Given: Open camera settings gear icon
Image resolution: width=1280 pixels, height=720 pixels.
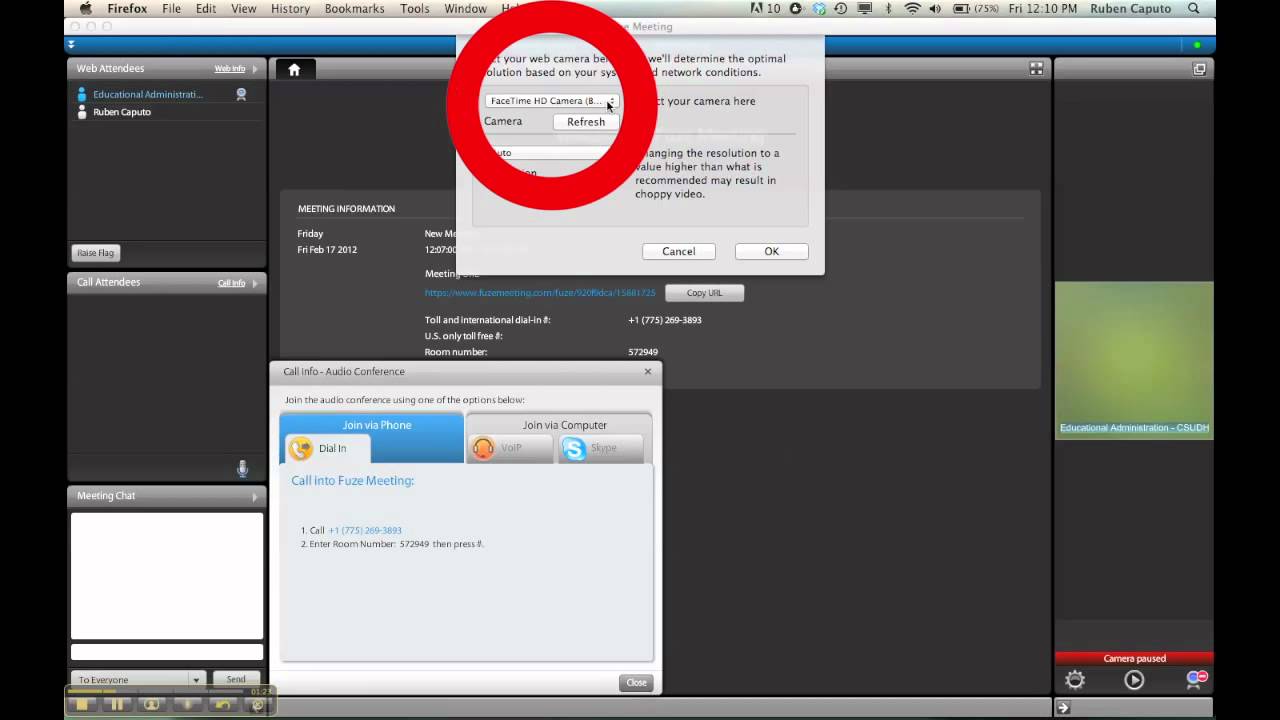Looking at the screenshot, I should pos(1075,680).
